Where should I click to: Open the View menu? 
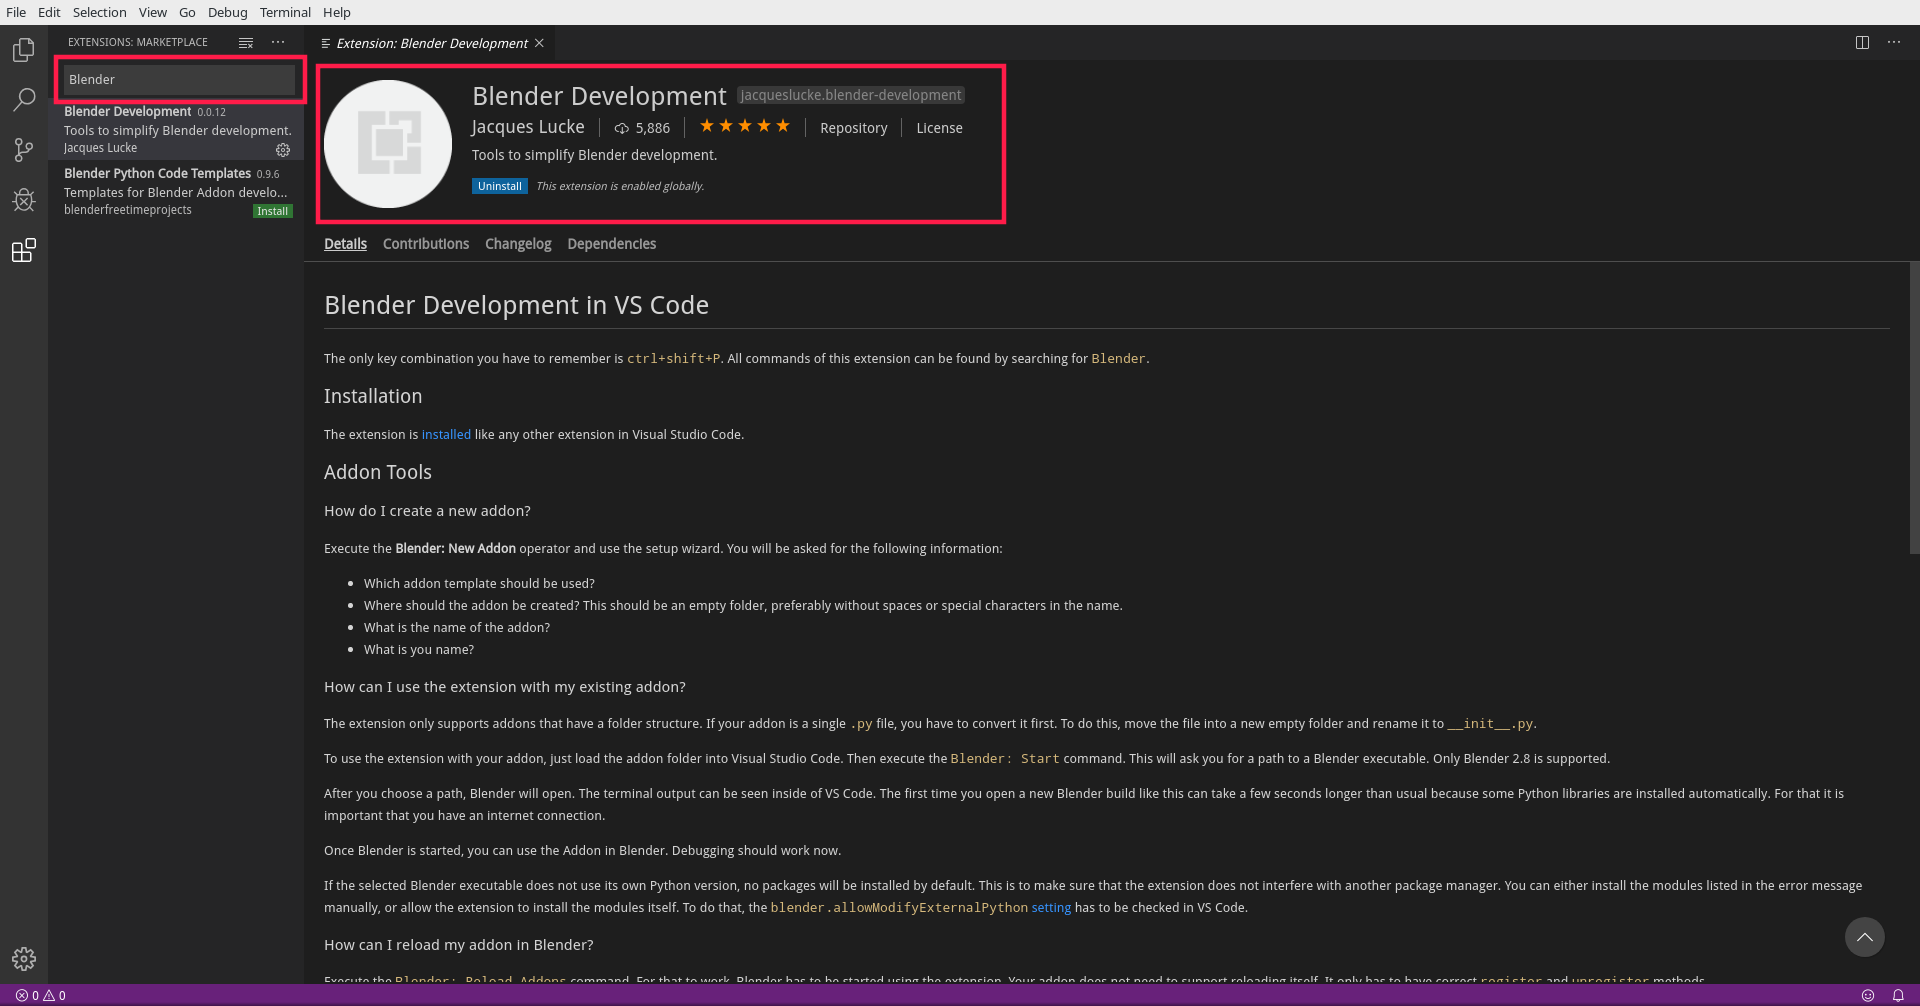click(x=152, y=12)
